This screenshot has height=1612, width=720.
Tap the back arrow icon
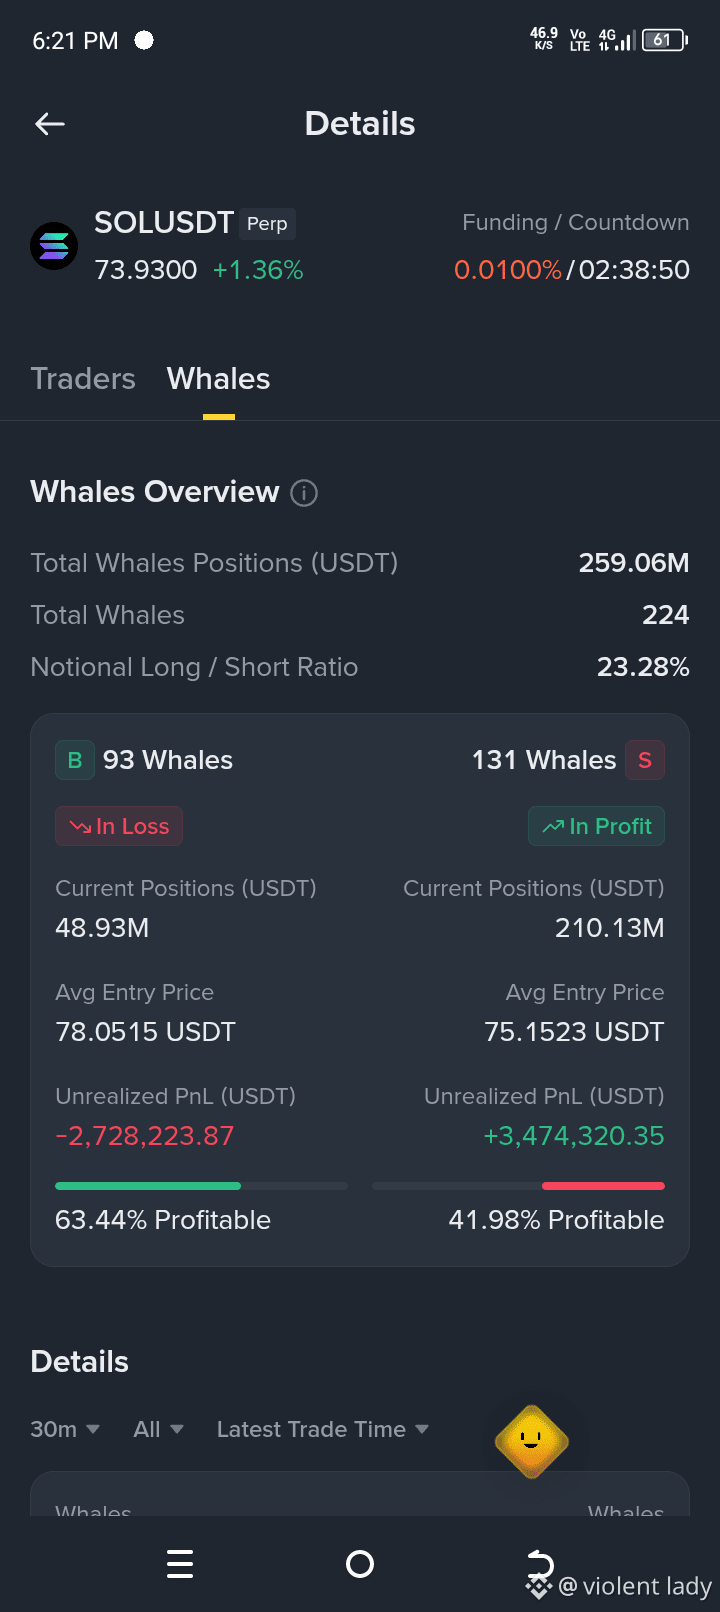tap(50, 124)
